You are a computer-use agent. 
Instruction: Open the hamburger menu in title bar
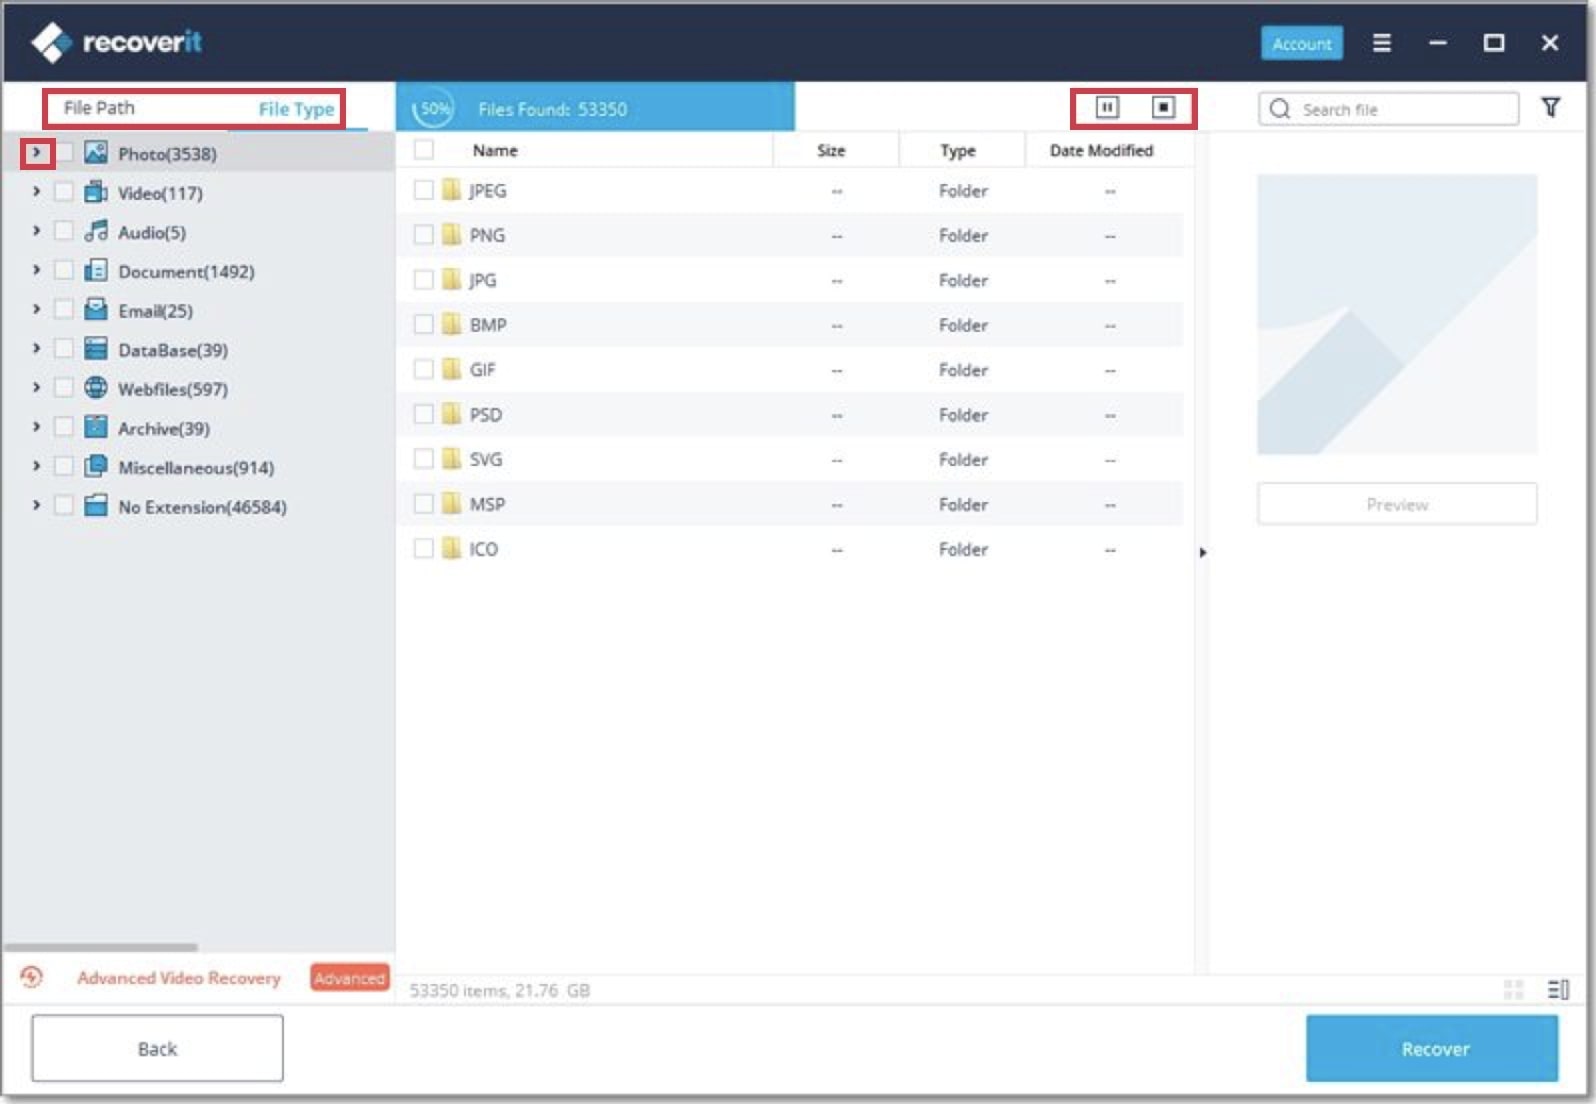(x=1382, y=43)
